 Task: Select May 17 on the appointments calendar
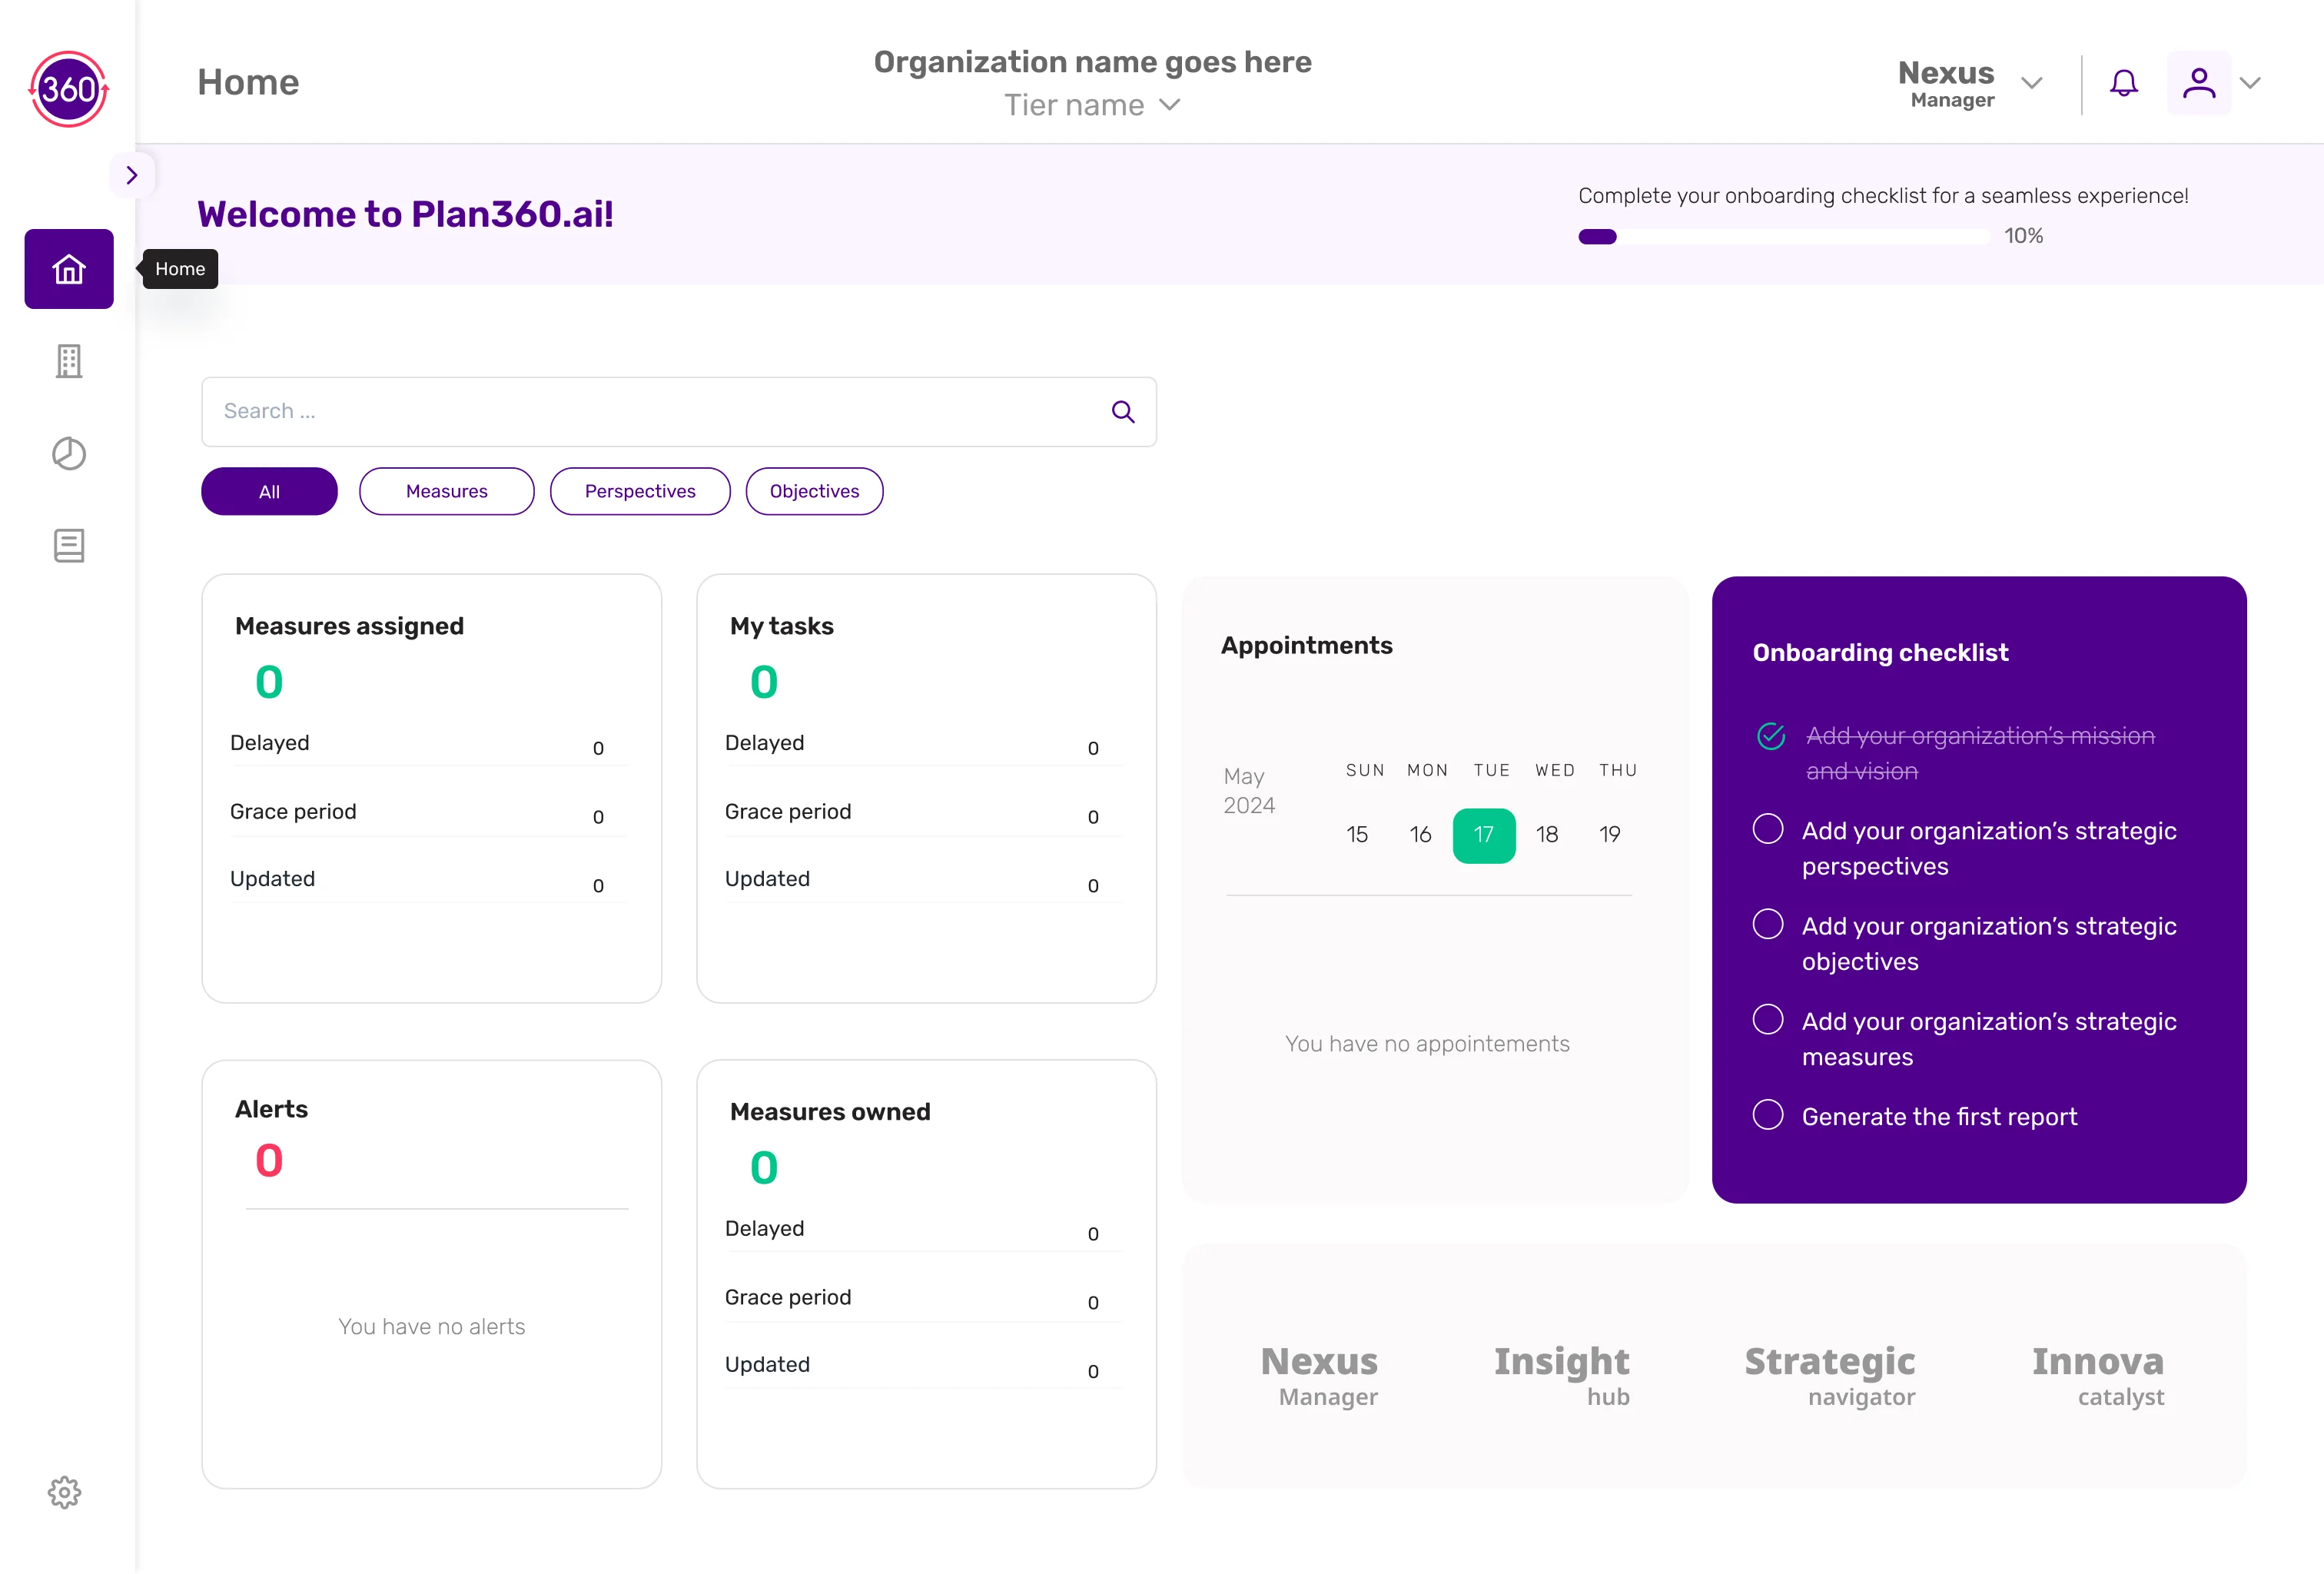[1484, 834]
